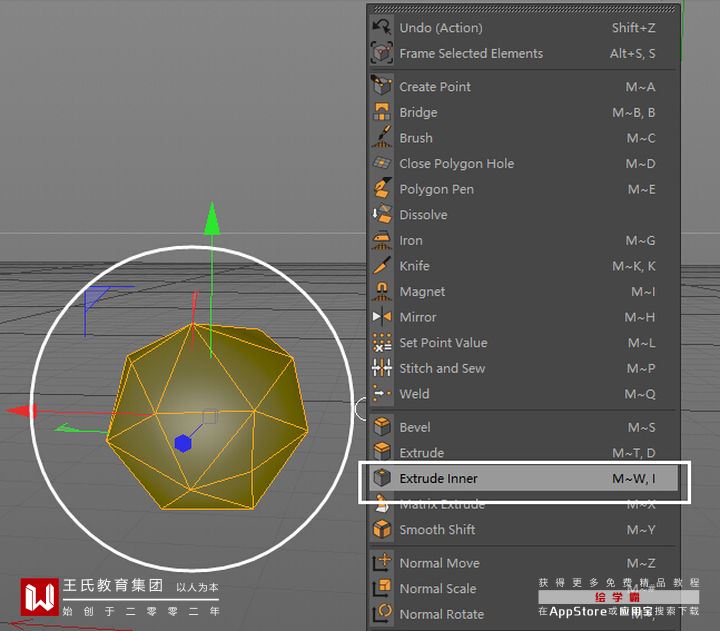Click the Create Point tool icon
This screenshot has height=631, width=720.
382,86
